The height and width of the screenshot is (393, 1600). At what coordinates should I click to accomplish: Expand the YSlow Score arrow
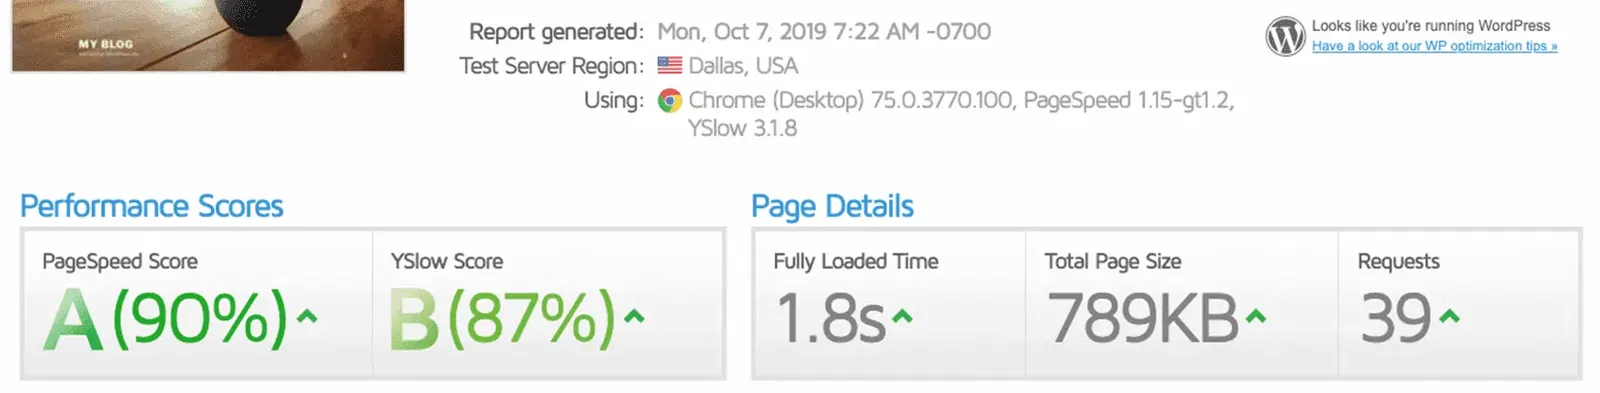coord(634,317)
